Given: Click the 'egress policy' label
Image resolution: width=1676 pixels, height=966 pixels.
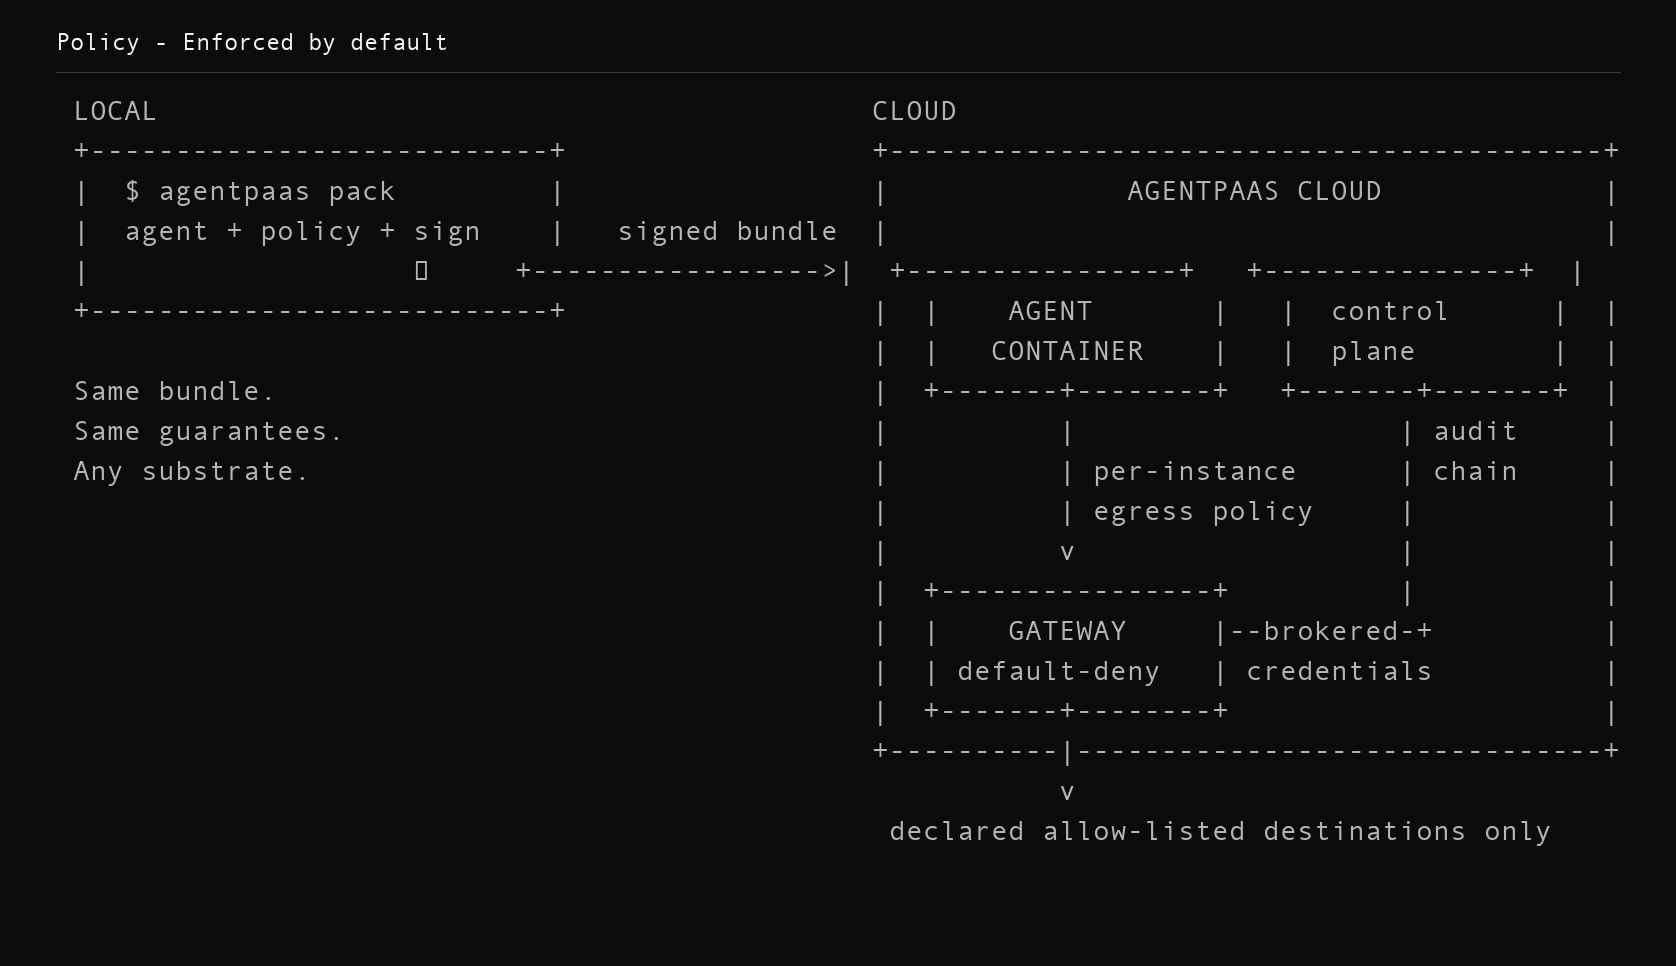Looking at the screenshot, I should point(1202,511).
